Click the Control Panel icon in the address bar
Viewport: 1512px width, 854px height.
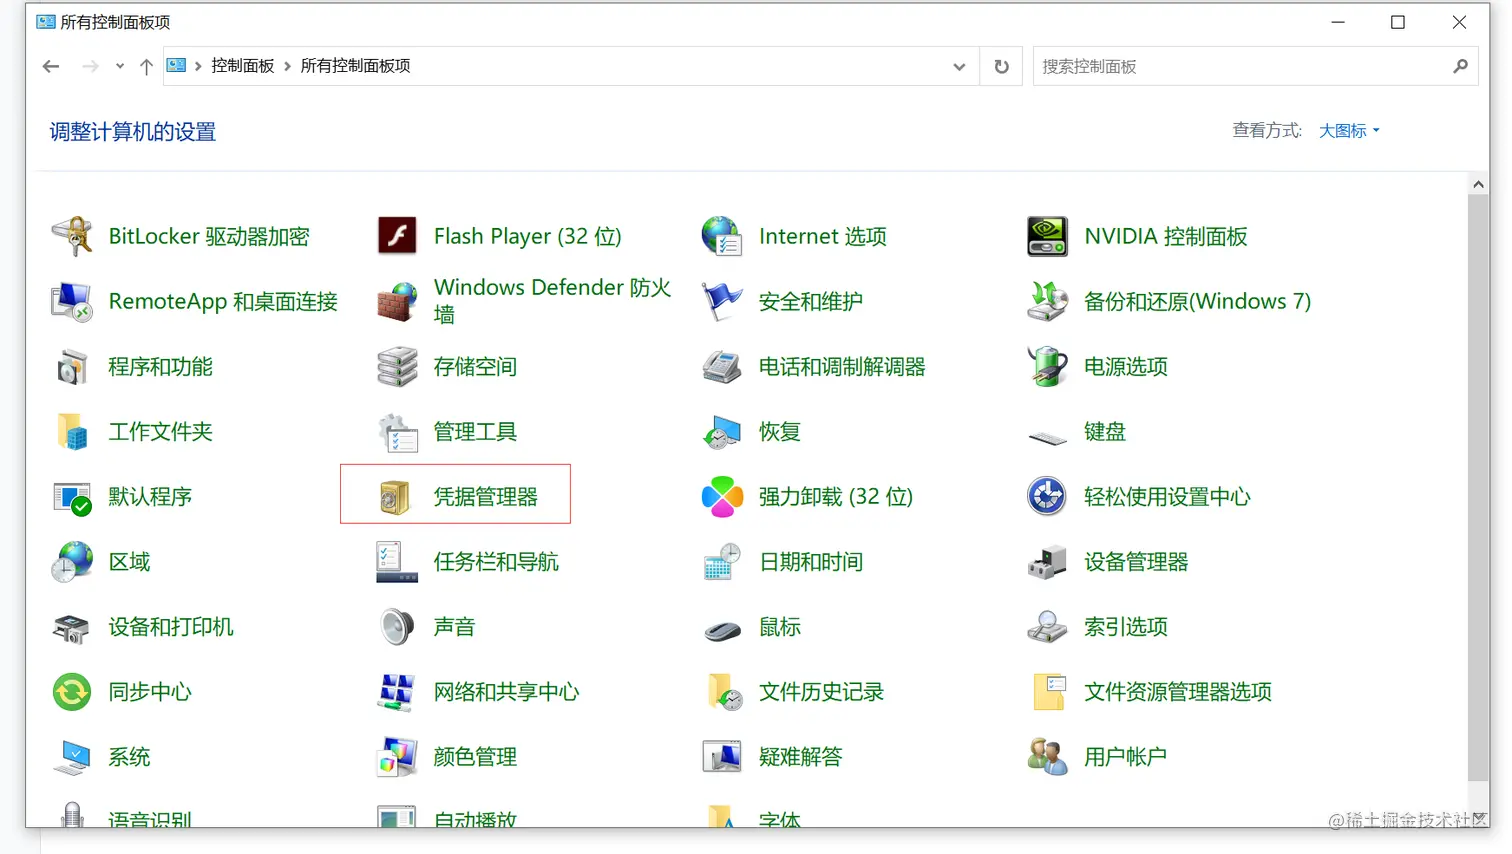[177, 66]
